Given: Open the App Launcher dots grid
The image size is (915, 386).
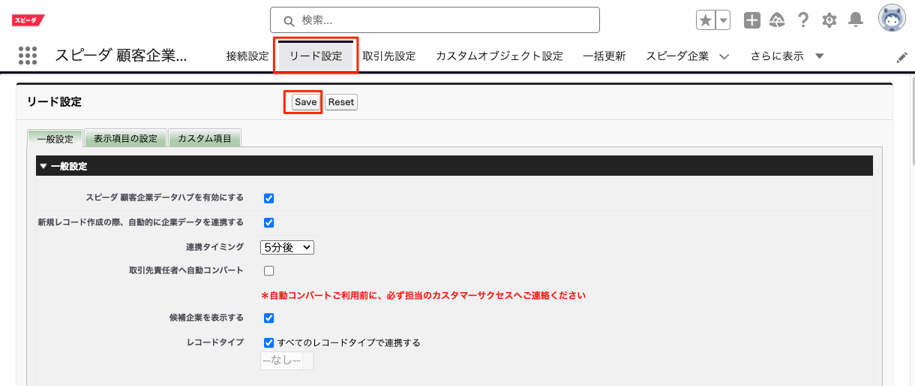Looking at the screenshot, I should (x=27, y=56).
